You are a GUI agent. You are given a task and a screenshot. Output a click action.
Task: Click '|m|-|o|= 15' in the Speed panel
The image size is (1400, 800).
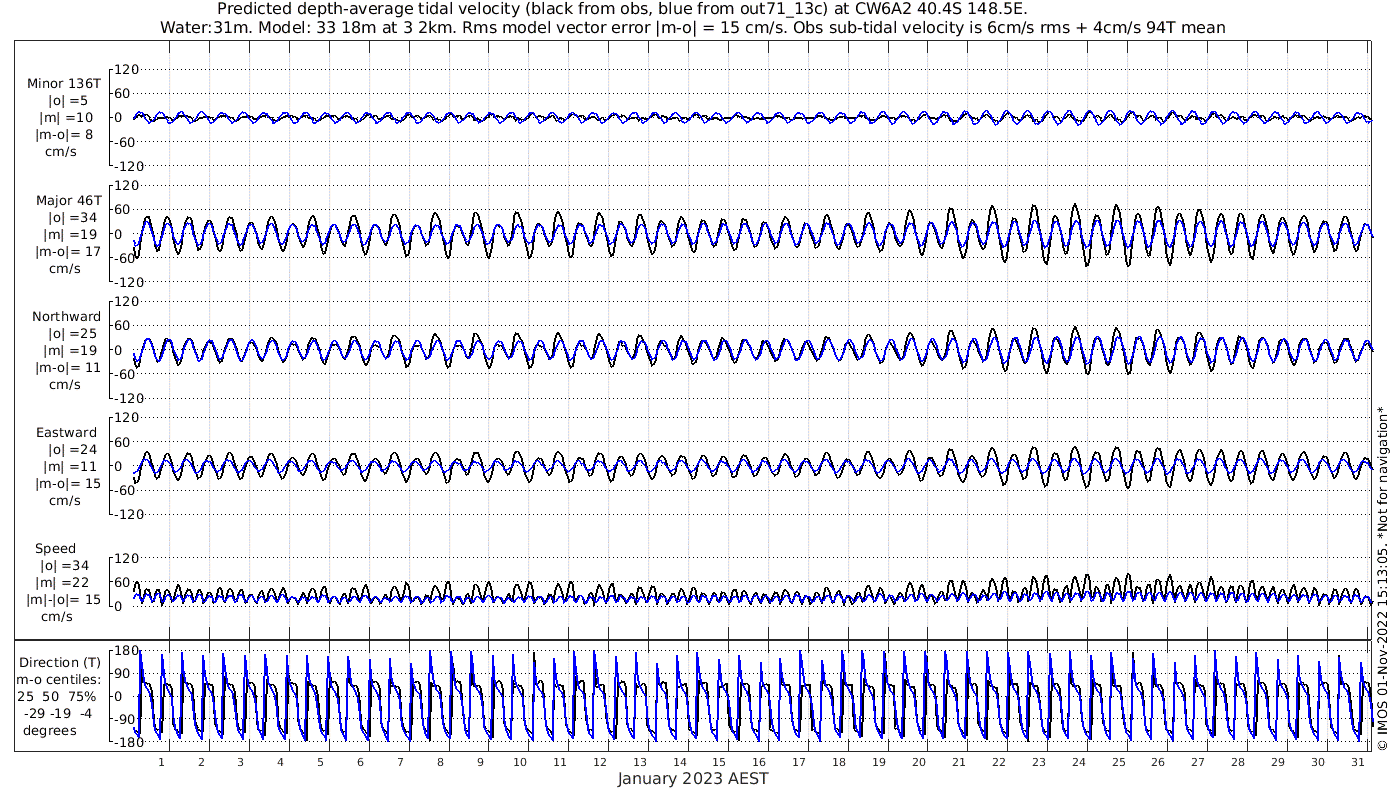(x=64, y=601)
